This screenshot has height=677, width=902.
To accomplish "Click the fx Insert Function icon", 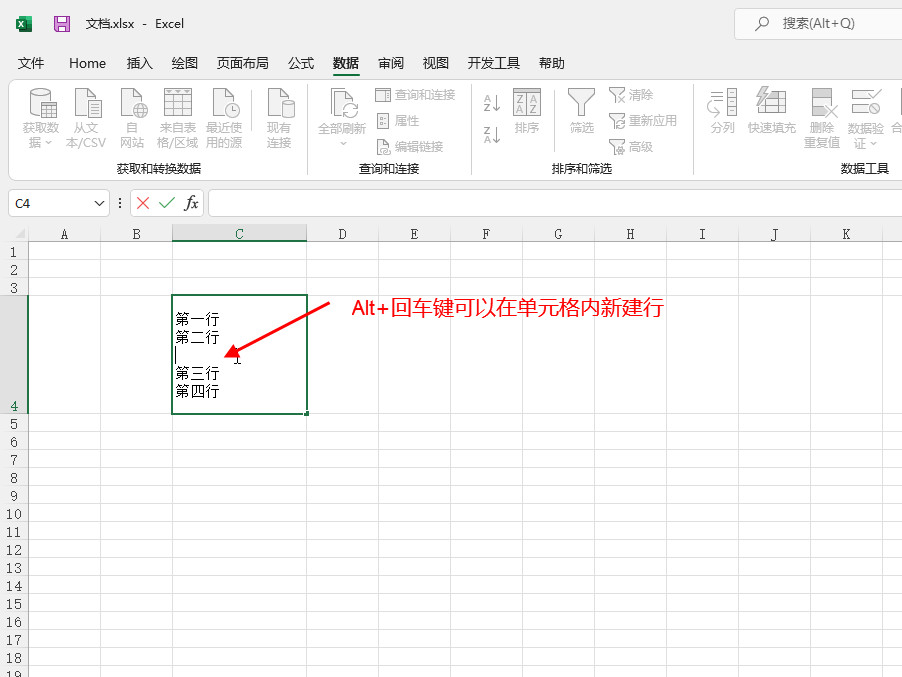I will tap(191, 203).
